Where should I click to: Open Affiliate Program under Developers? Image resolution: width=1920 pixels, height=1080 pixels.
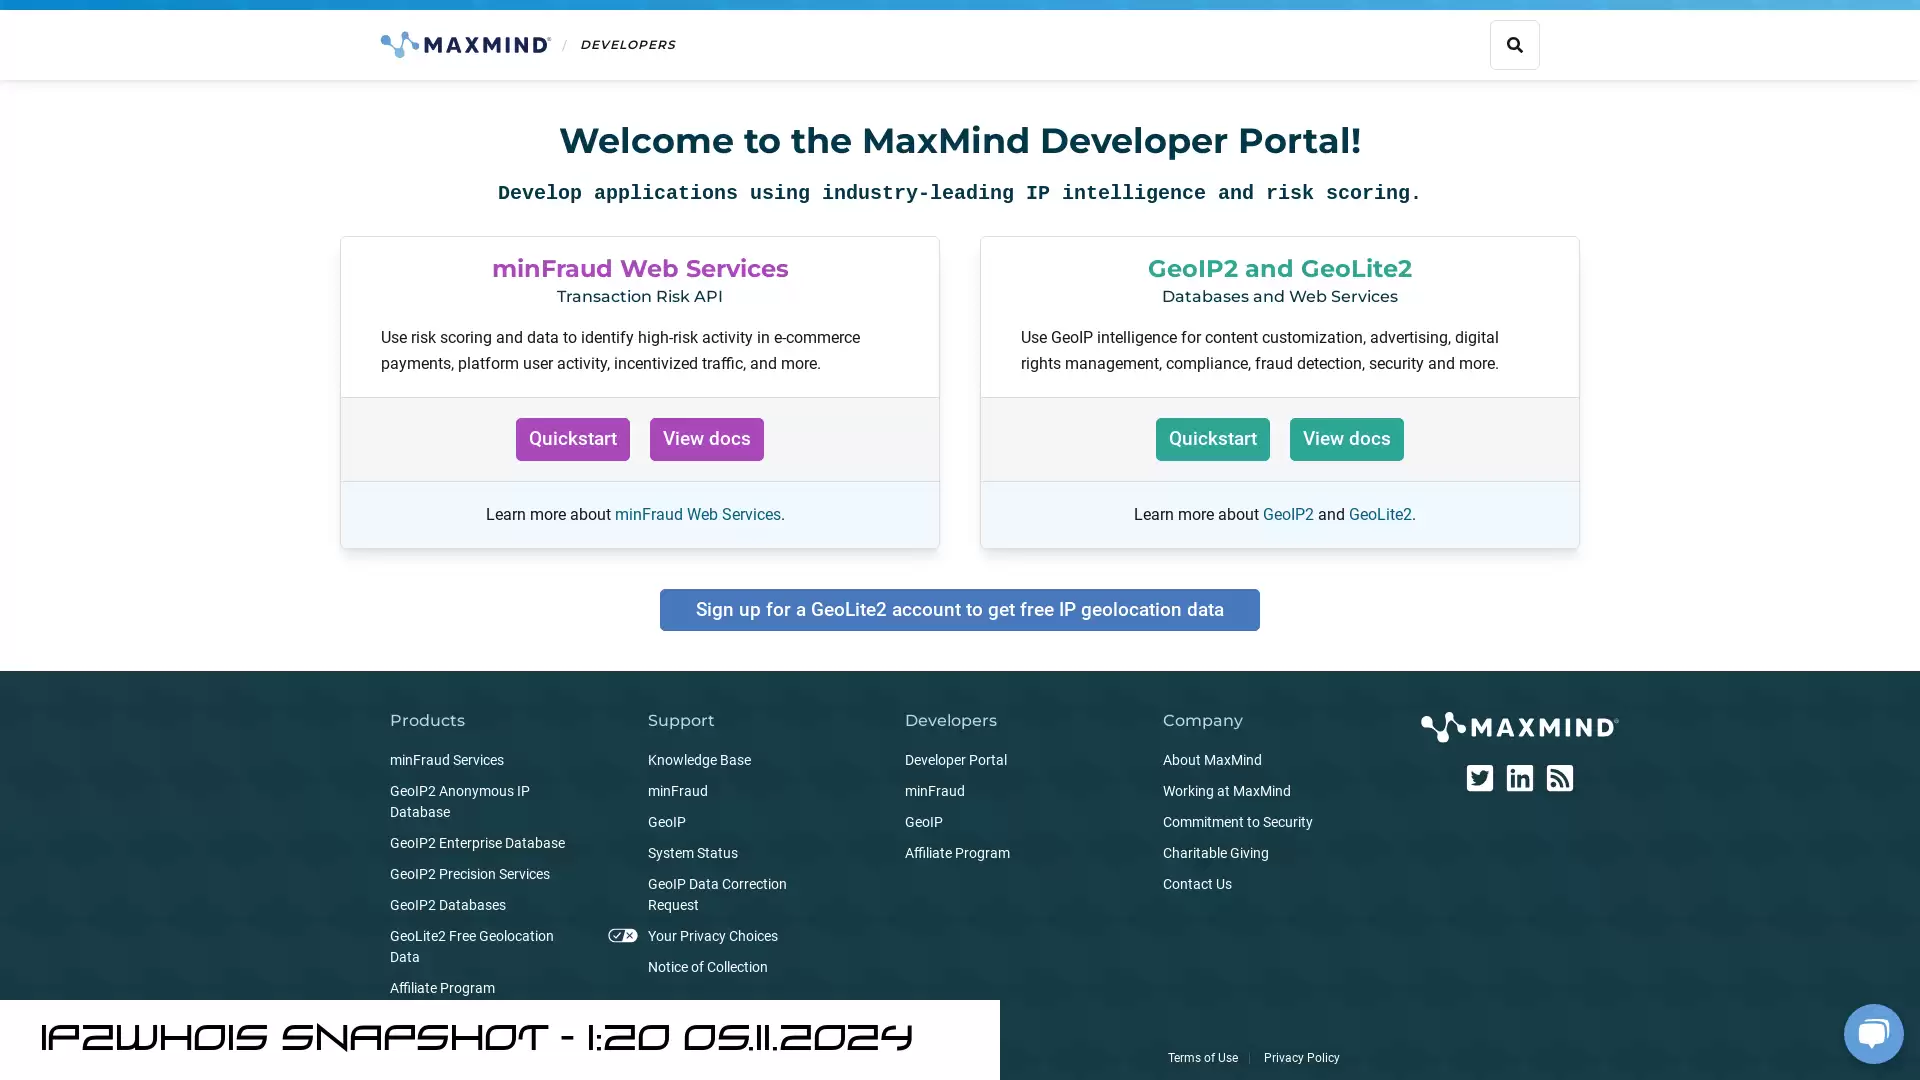coord(957,853)
